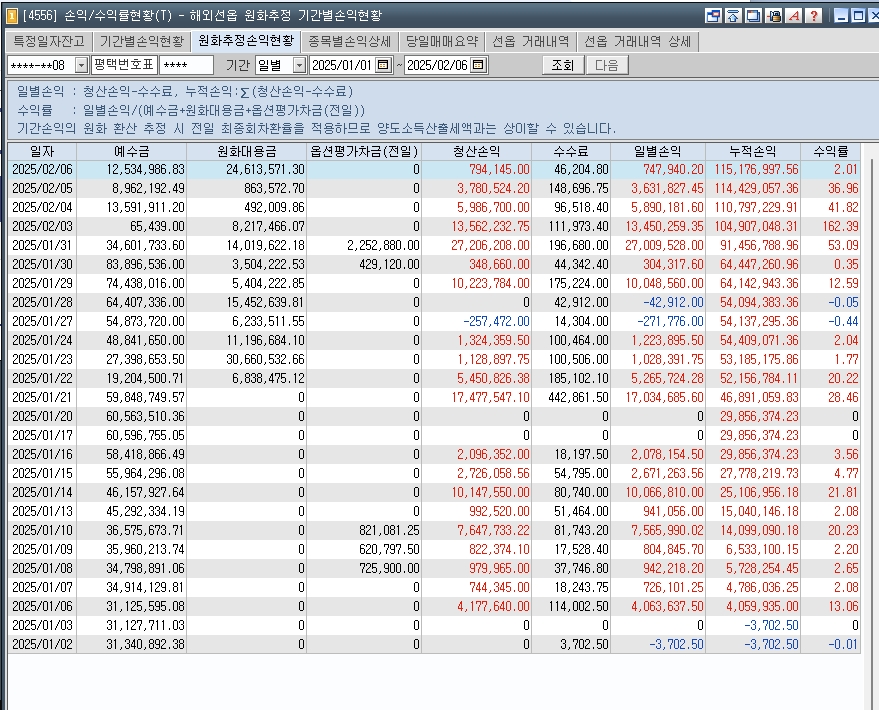Screen dimensions: 879x710
Task: Click the red letter A font icon
Action: (794, 16)
